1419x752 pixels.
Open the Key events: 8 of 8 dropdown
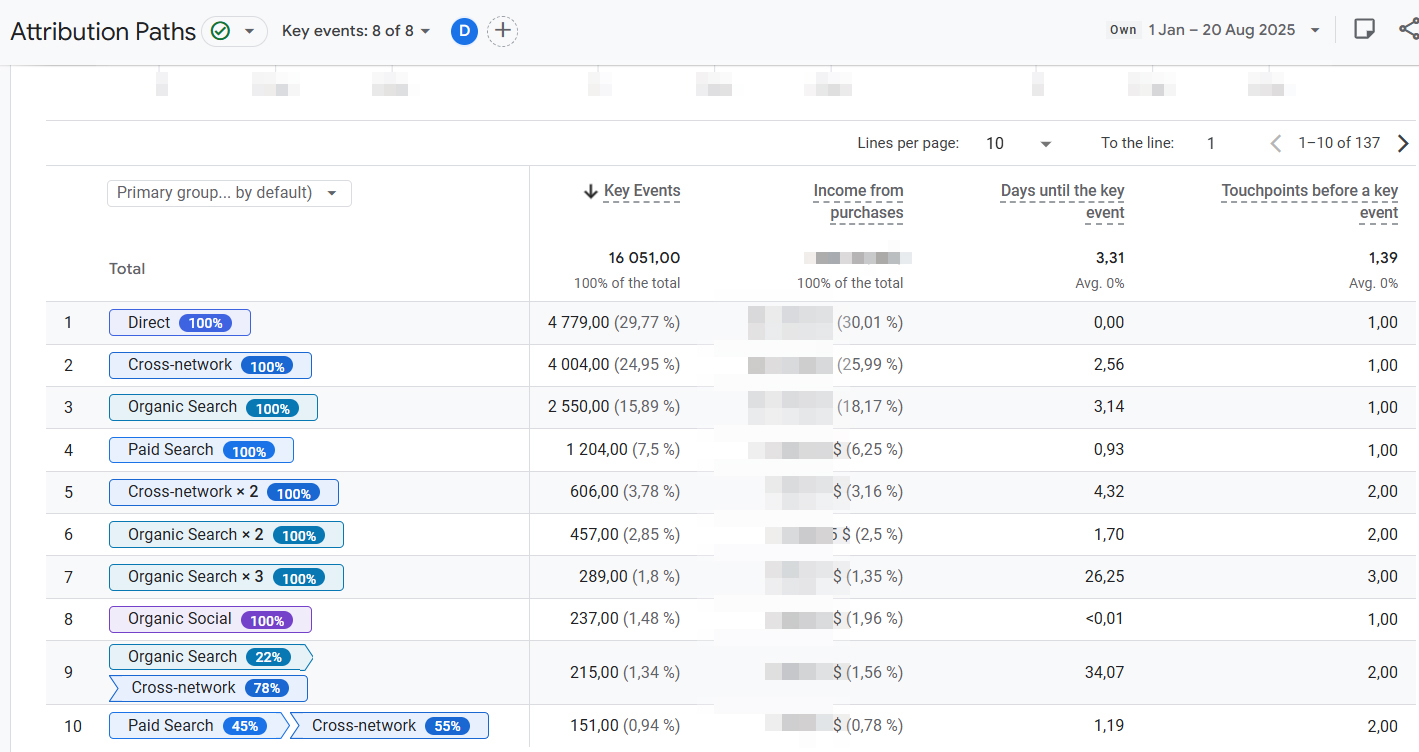(356, 31)
